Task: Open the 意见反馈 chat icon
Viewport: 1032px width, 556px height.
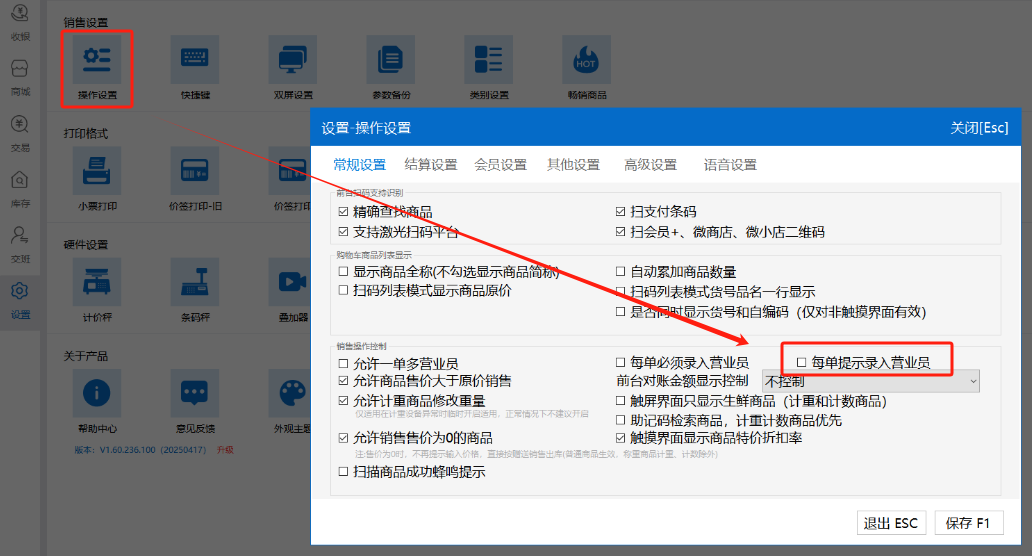Action: pyautogui.click(x=195, y=393)
